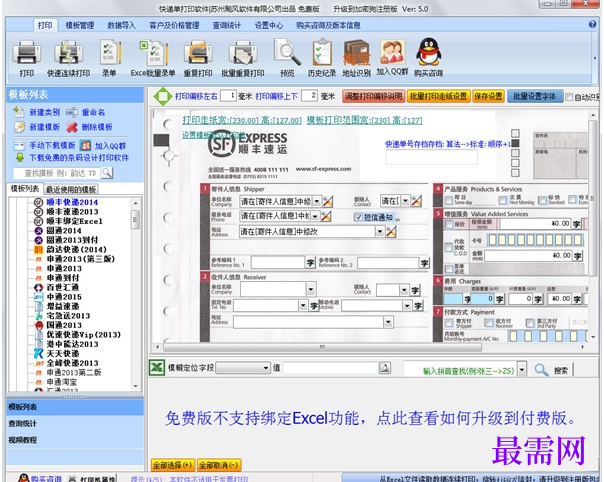Click the 打印偏移左右 millimeter input
The height and width of the screenshot is (482, 604).
(x=228, y=96)
